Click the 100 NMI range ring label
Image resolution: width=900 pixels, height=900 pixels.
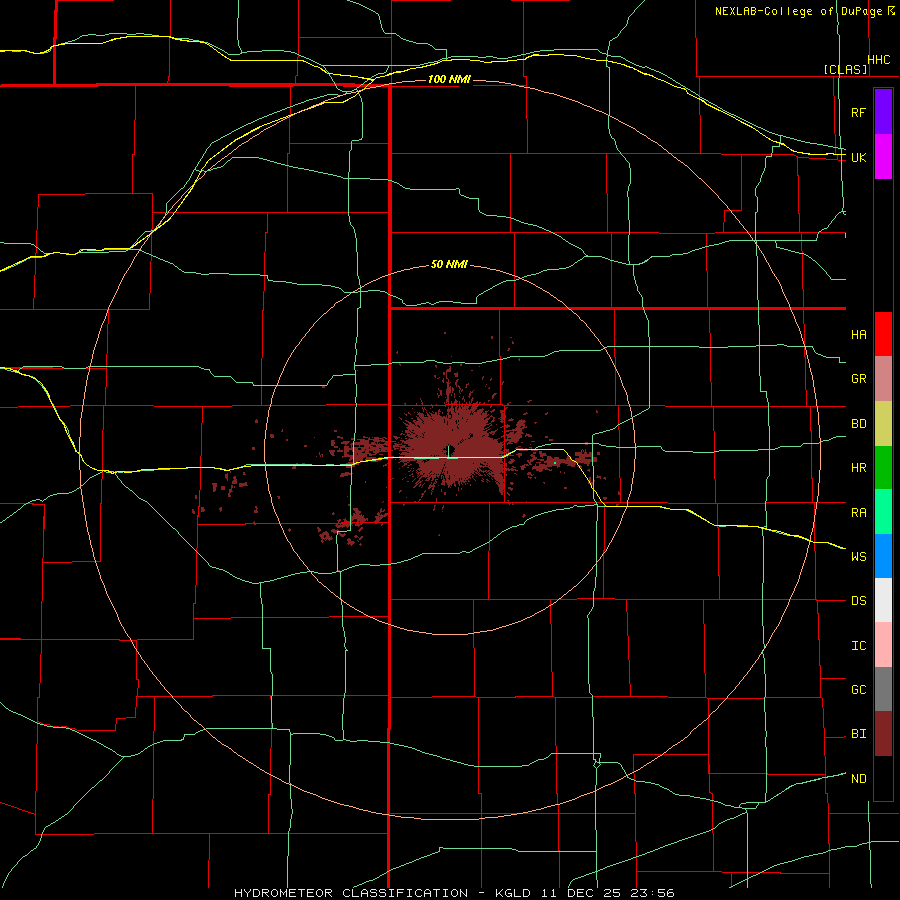coord(449,79)
